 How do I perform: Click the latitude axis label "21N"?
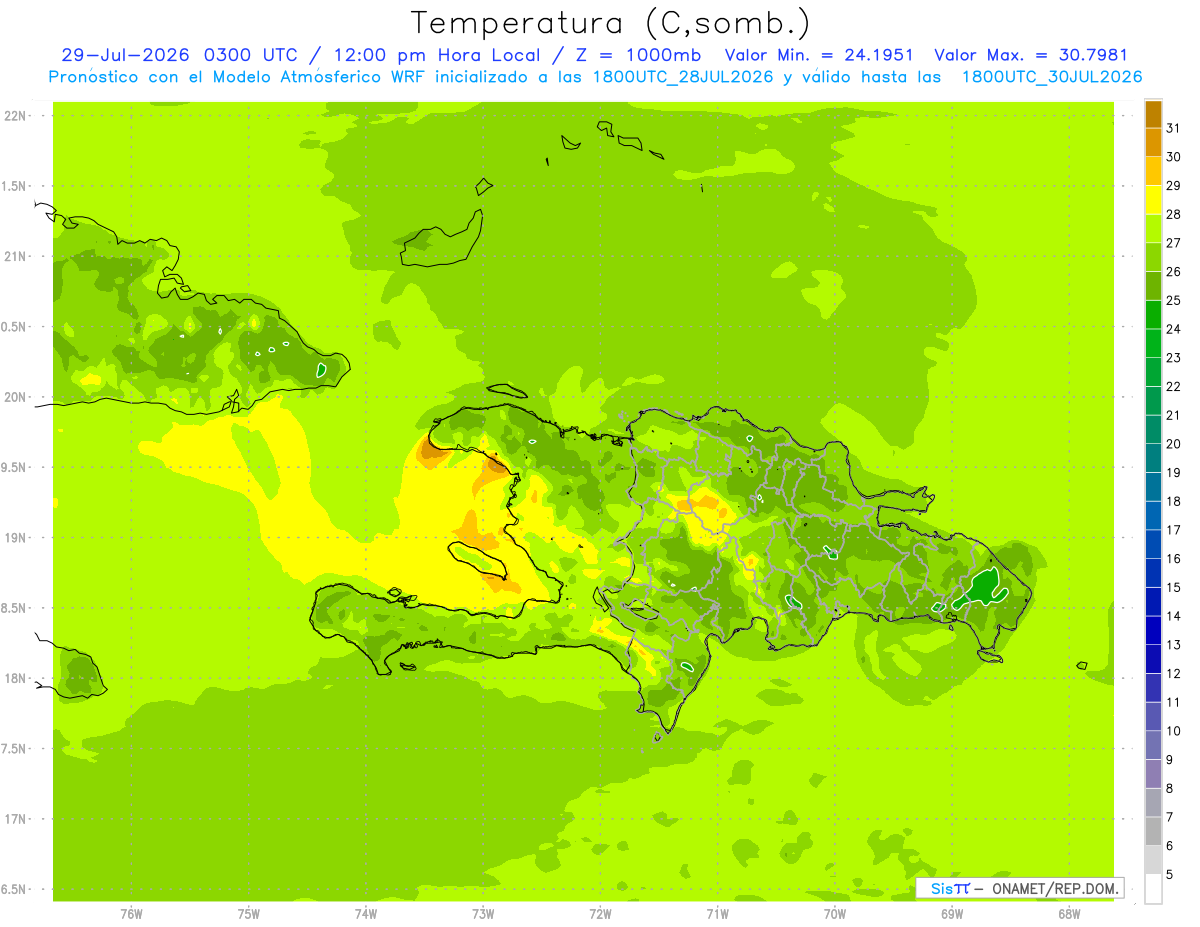click(x=14, y=256)
